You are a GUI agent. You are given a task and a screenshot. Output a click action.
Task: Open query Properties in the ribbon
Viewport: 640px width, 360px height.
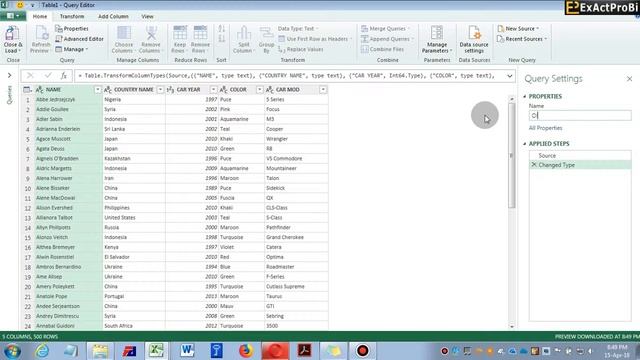coord(72,29)
